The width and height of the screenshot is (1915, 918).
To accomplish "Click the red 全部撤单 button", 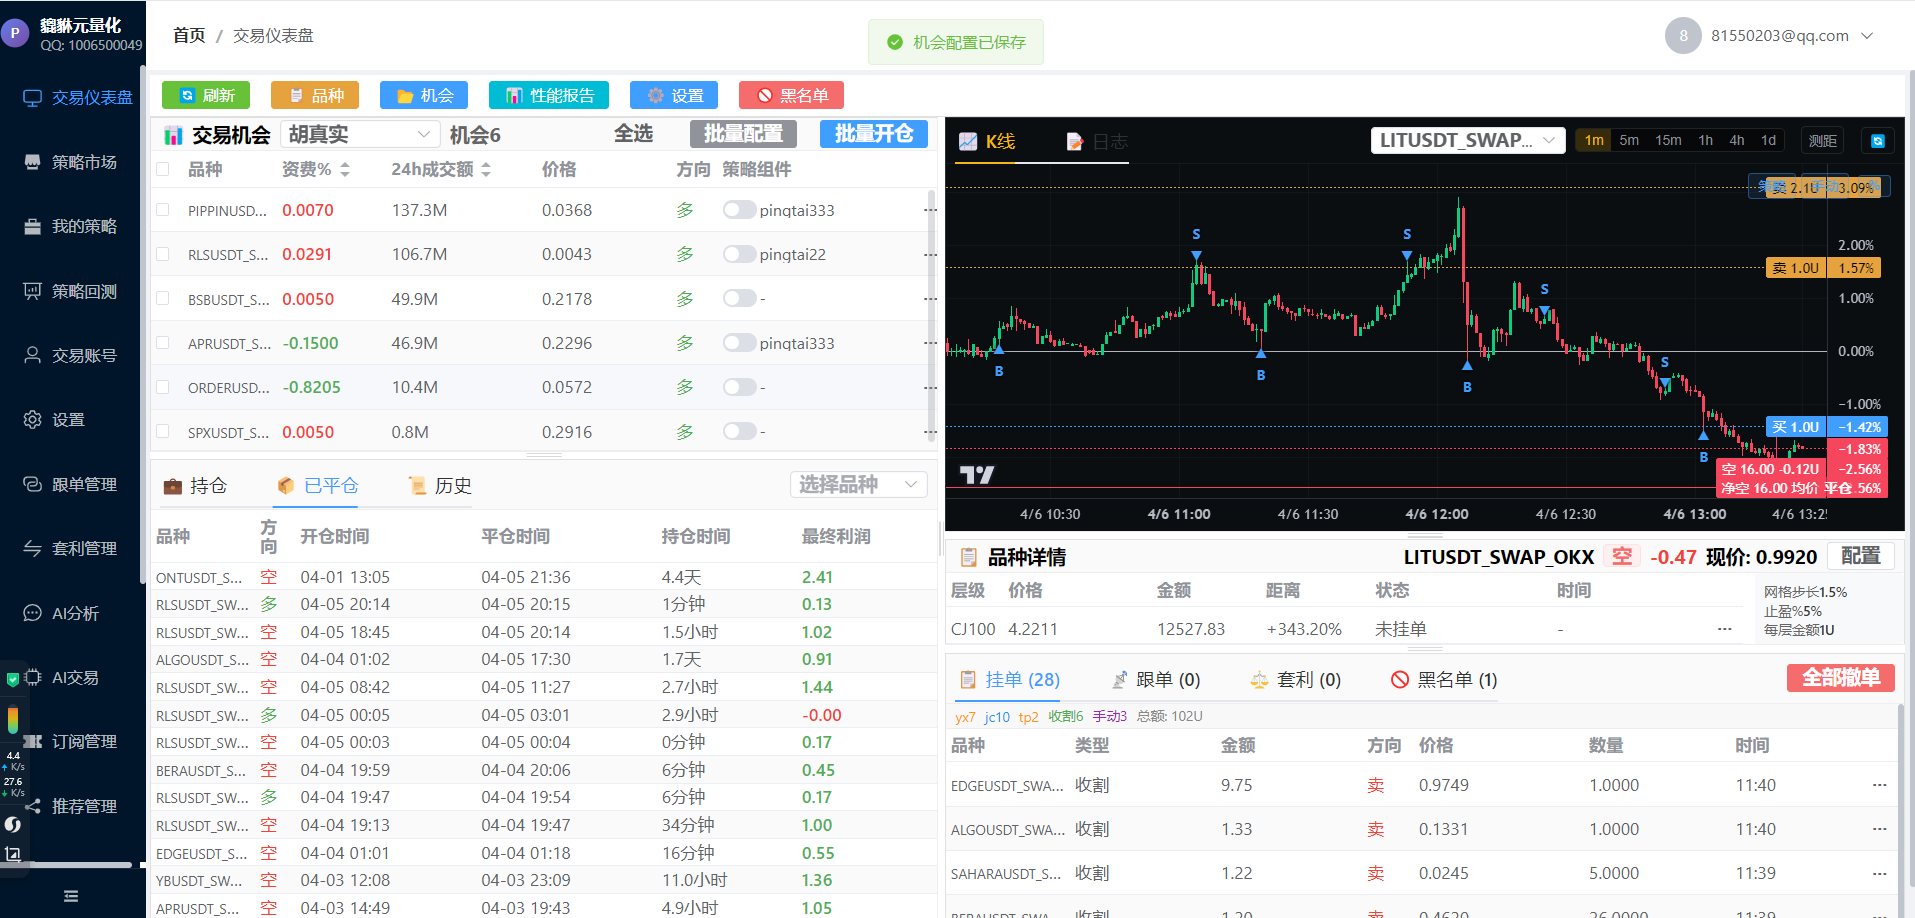I will (1841, 678).
